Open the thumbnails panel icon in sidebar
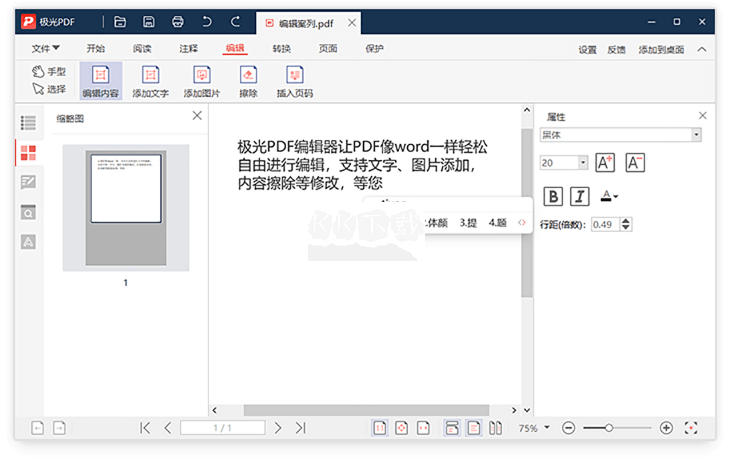 point(28,152)
